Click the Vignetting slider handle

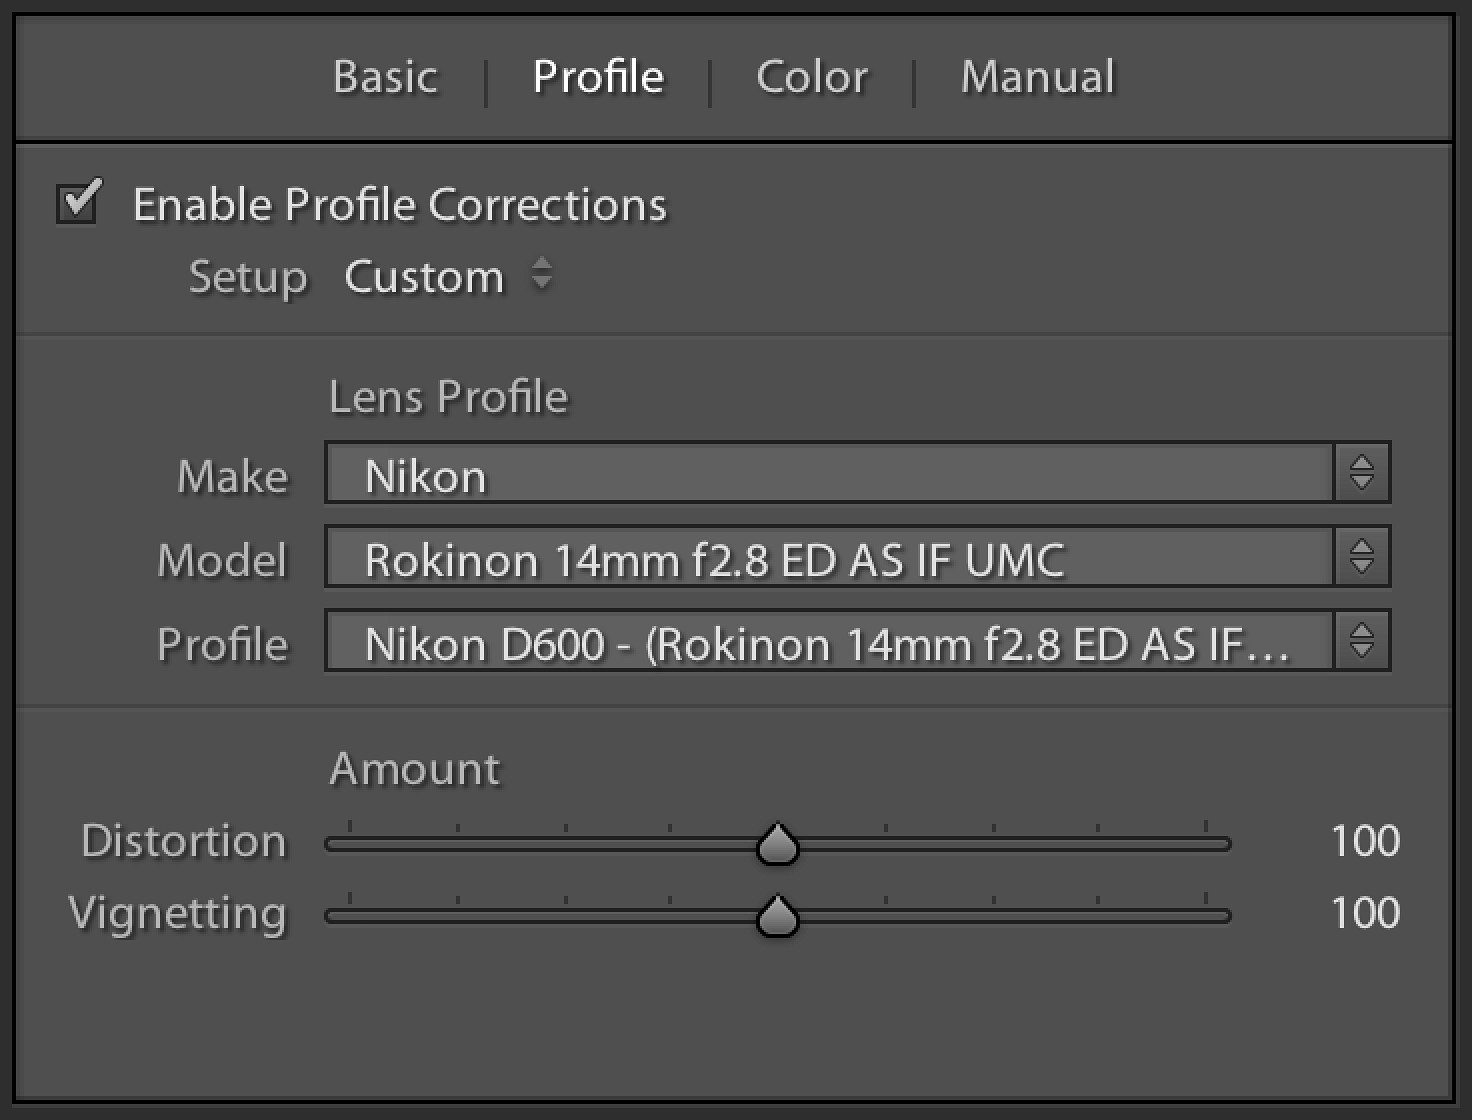pyautogui.click(x=777, y=916)
